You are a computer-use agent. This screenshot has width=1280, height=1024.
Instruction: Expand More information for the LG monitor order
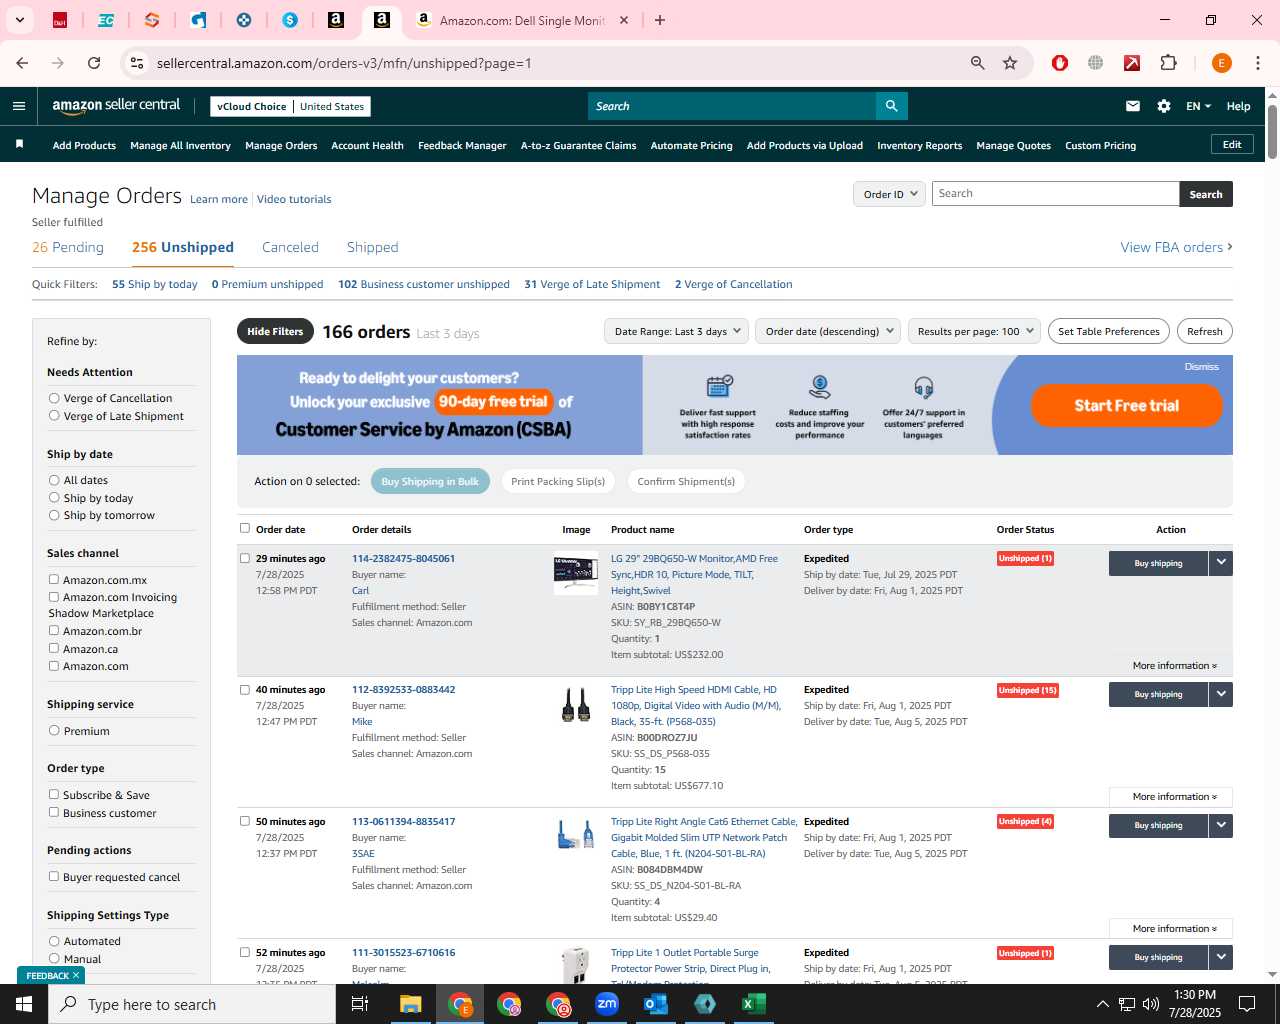click(x=1174, y=666)
